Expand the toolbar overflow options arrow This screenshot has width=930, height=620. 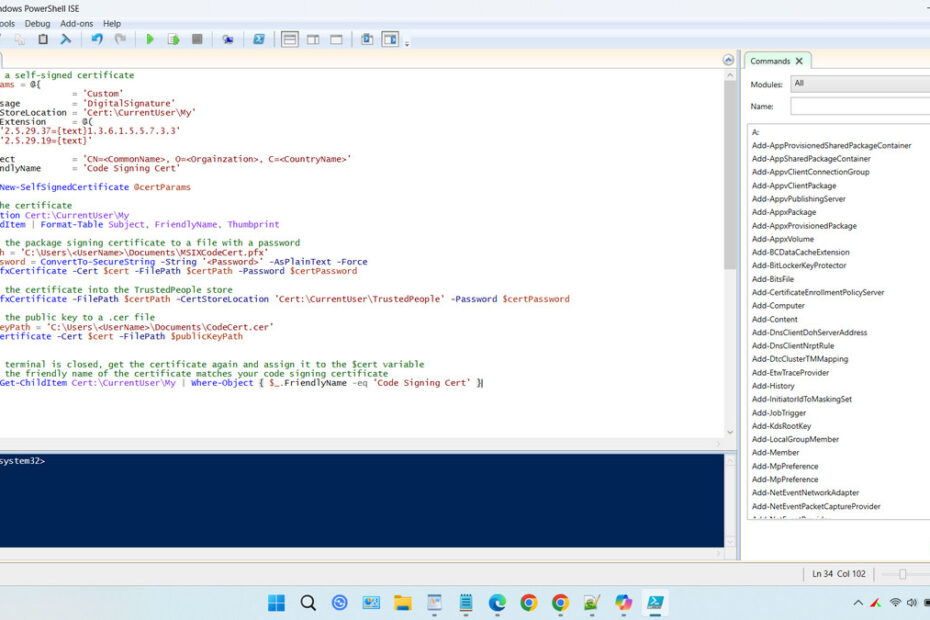click(407, 42)
